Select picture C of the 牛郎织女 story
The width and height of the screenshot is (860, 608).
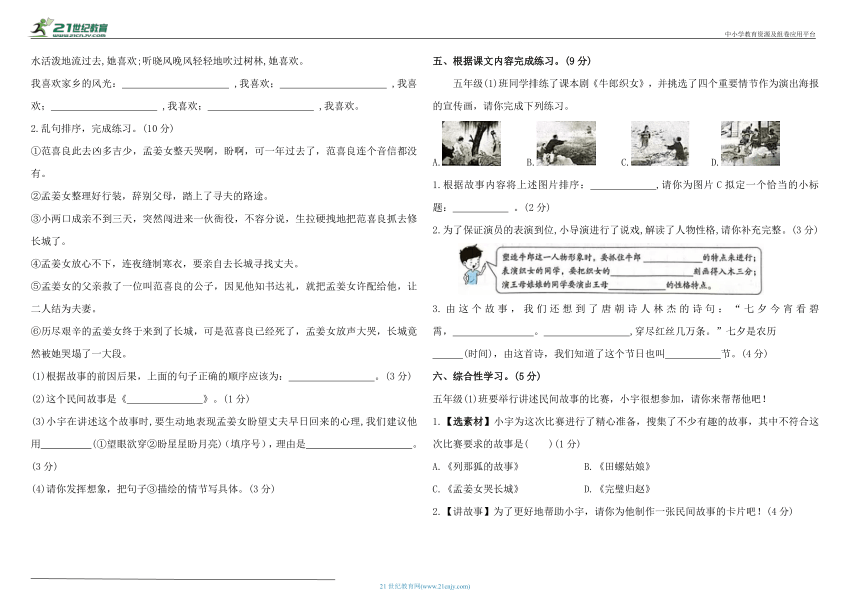(x=660, y=144)
